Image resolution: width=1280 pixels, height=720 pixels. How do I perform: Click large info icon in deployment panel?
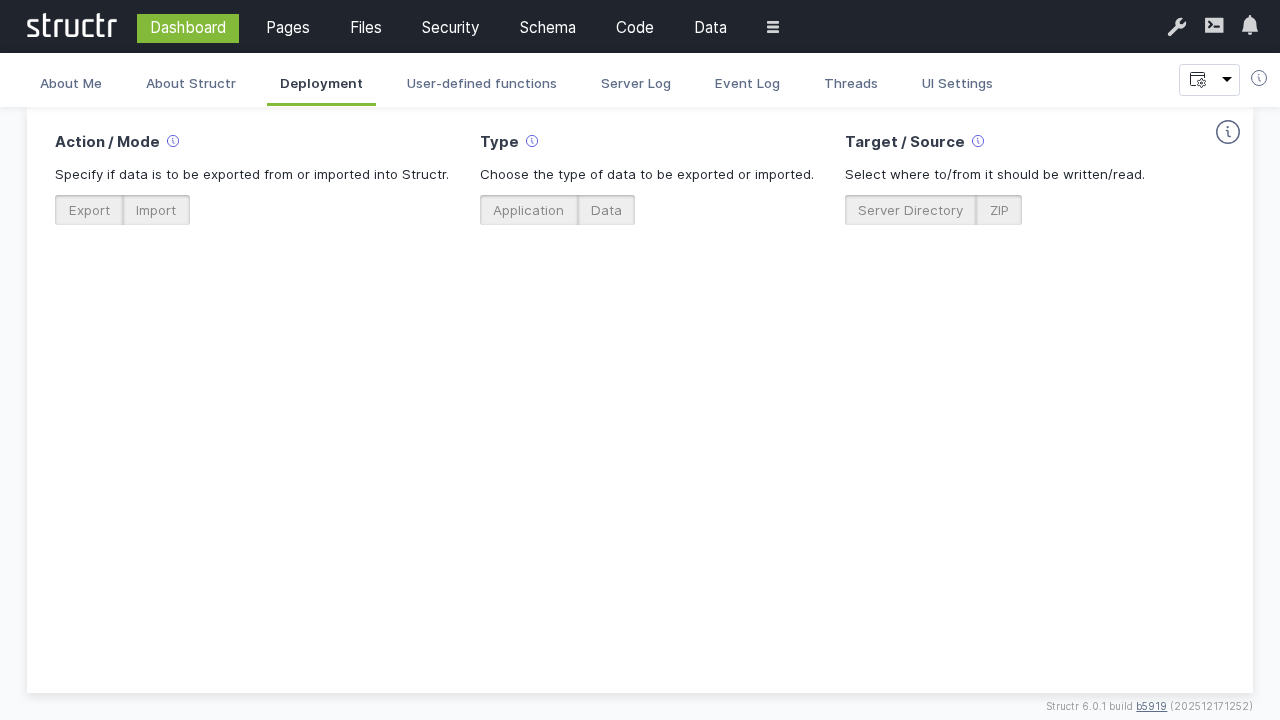(x=1227, y=132)
